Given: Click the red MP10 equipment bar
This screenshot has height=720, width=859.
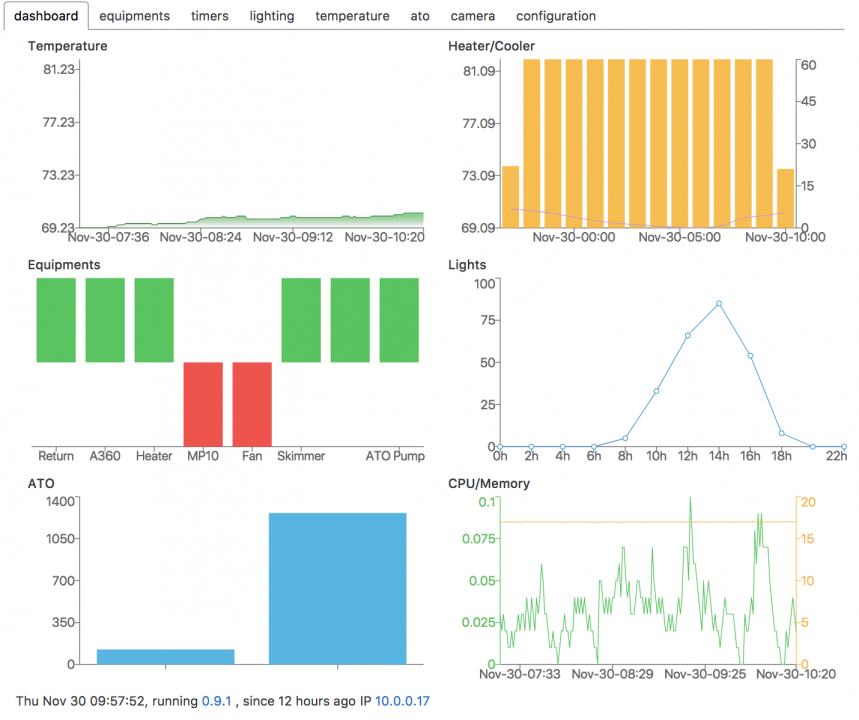Looking at the screenshot, I should click(x=203, y=404).
